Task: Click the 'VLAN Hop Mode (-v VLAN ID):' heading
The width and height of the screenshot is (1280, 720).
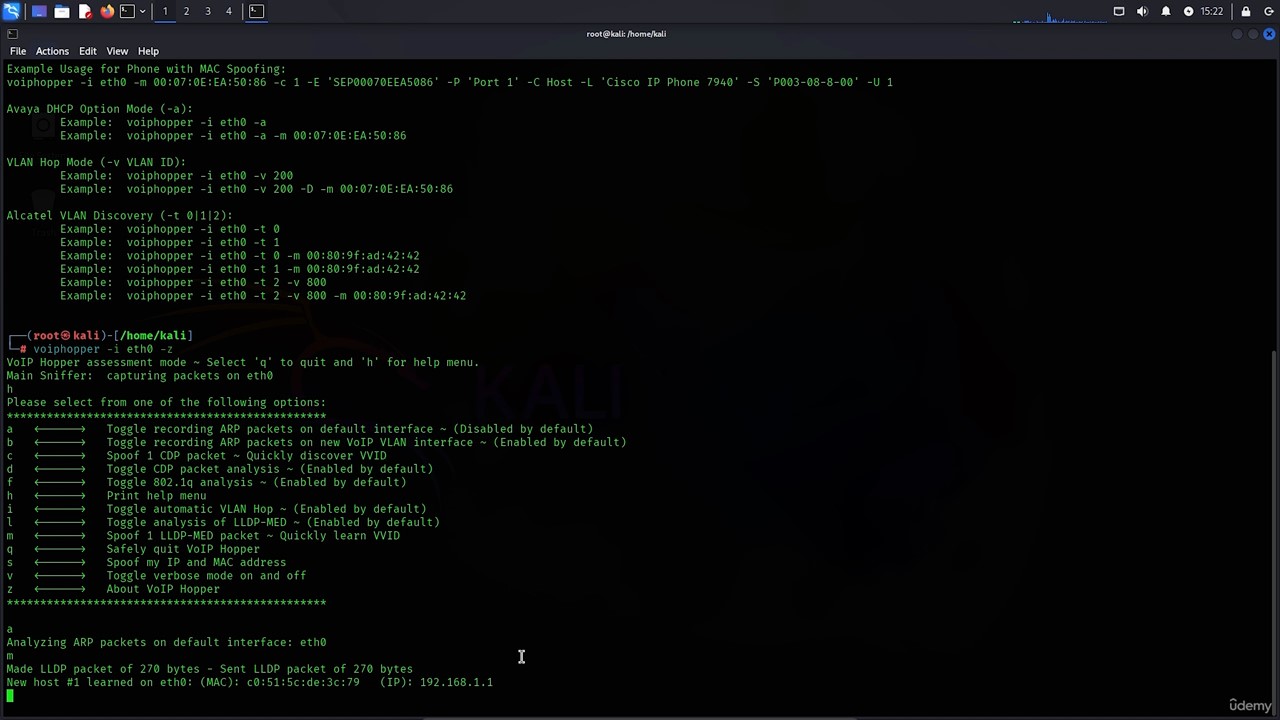Action: pyautogui.click(x=96, y=162)
